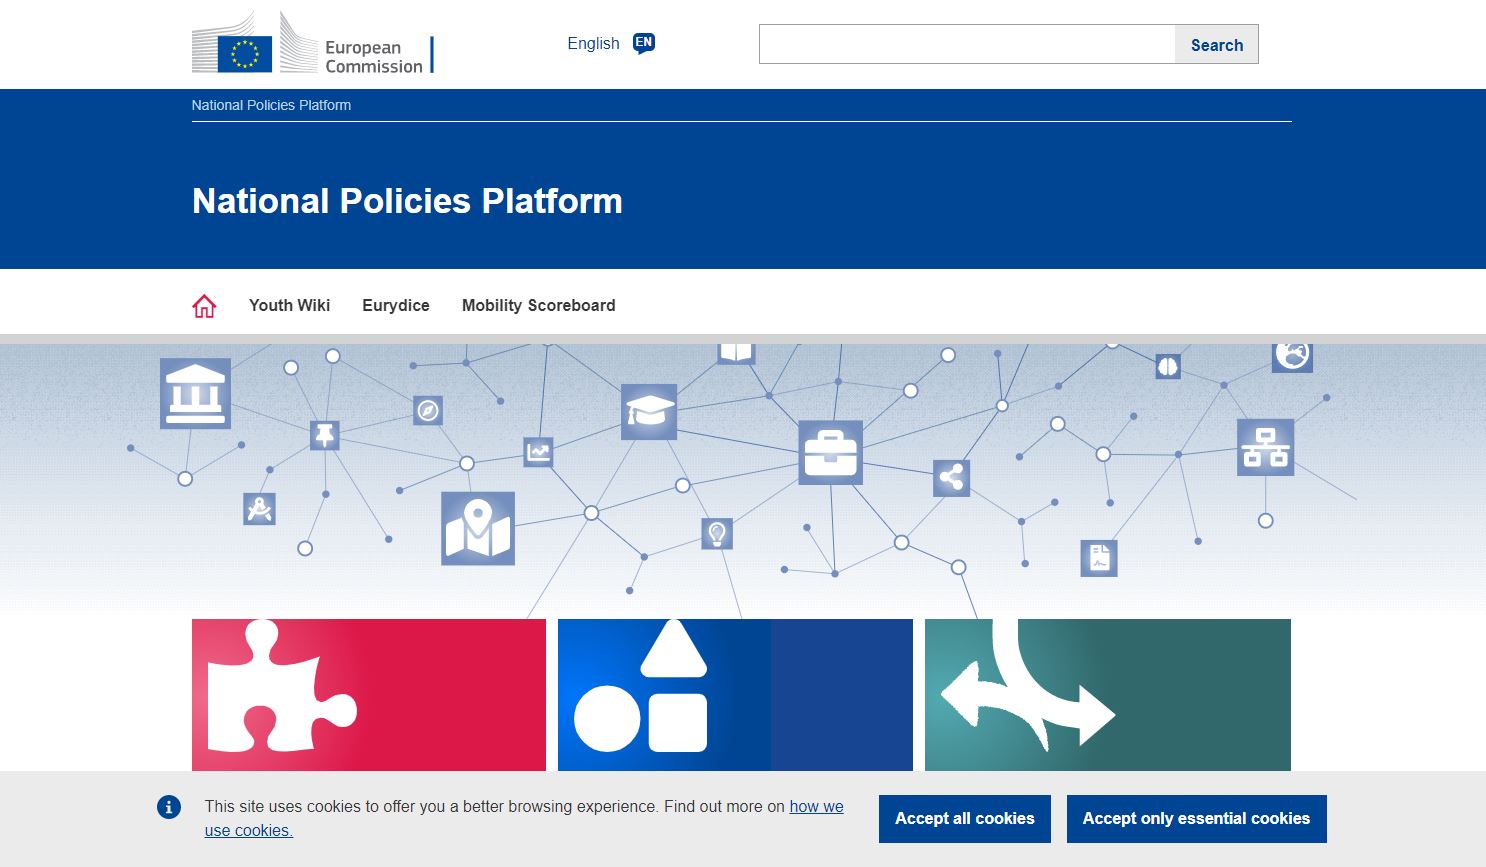Click the lightbulb icon in banner
The height and width of the screenshot is (867, 1486).
(x=717, y=533)
